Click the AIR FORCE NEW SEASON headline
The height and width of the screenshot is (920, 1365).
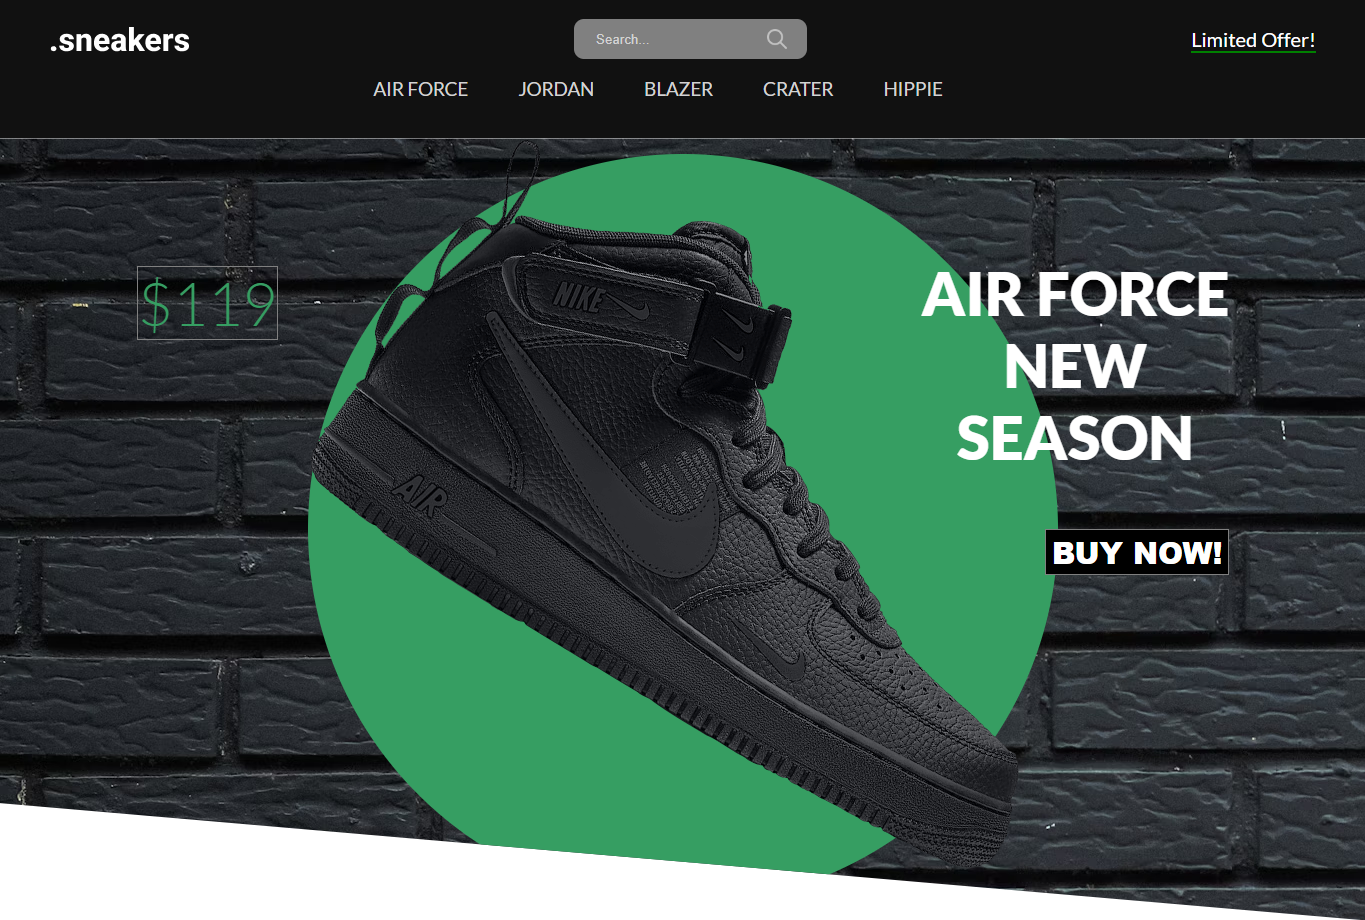(x=1075, y=366)
